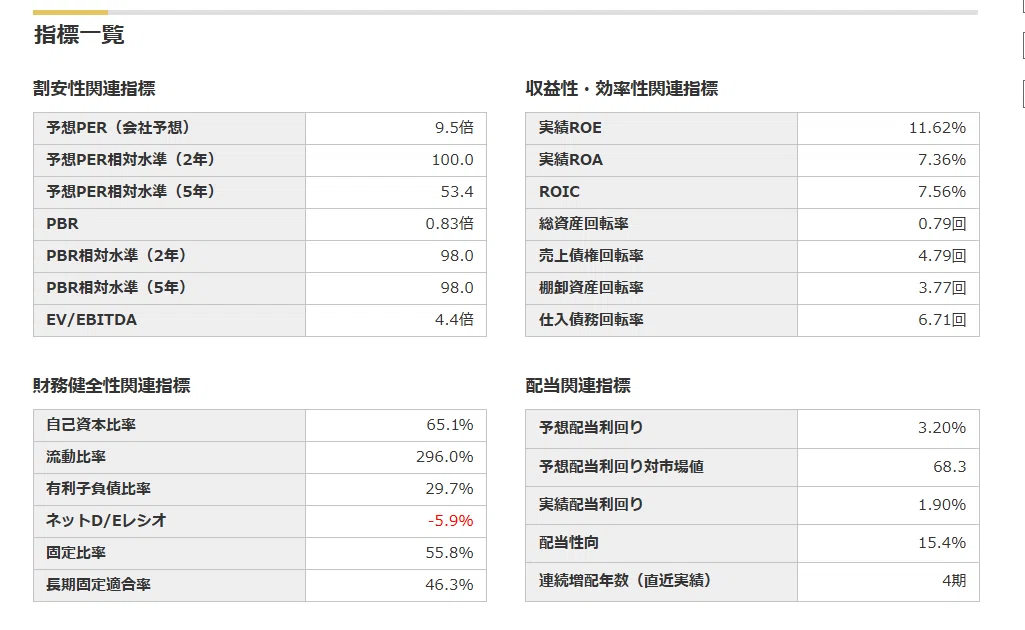Image resolution: width=1025 pixels, height=630 pixels.
Task: Select the EV/EBITDA row label
Action: tap(92, 320)
